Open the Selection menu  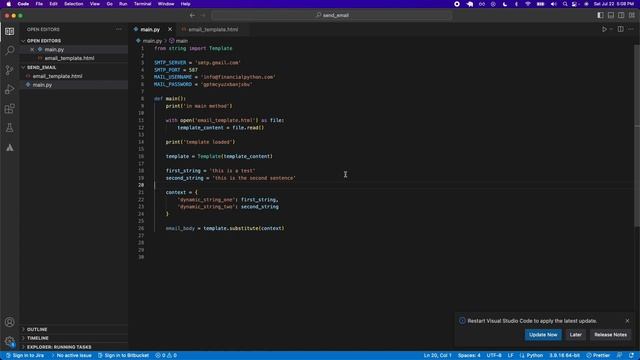[73, 4]
